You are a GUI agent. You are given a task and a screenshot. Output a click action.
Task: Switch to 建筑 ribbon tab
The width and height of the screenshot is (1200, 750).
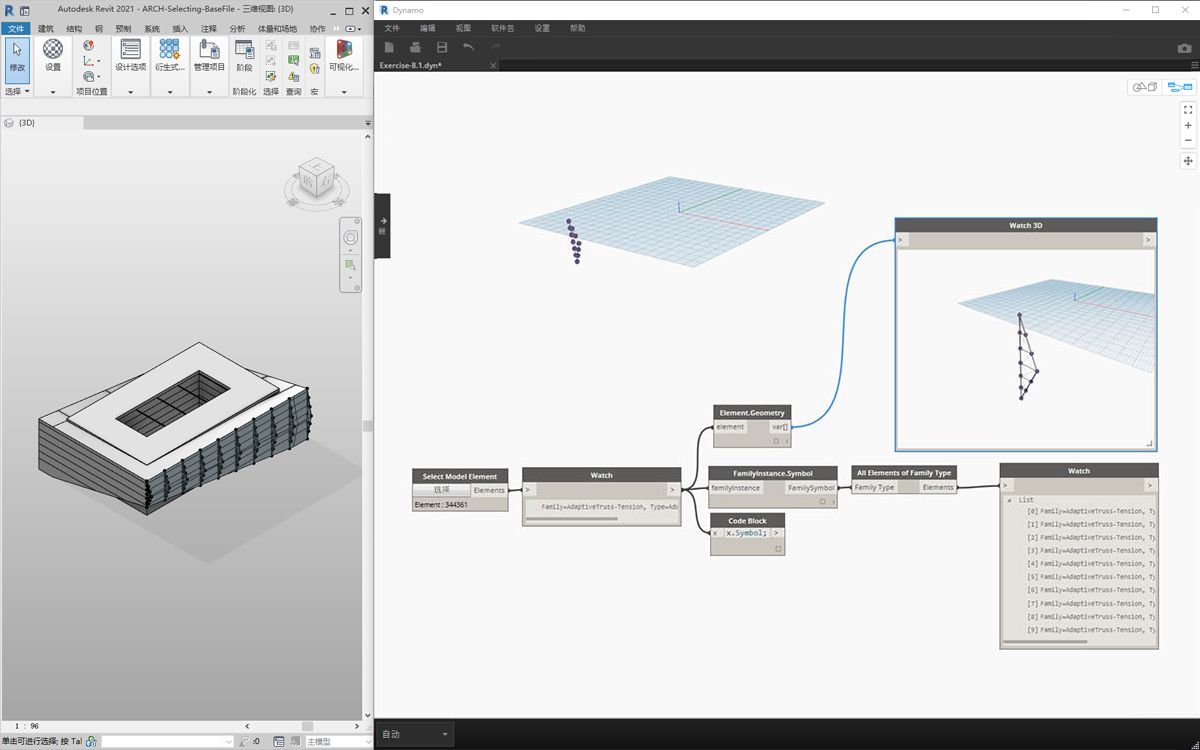(x=46, y=29)
